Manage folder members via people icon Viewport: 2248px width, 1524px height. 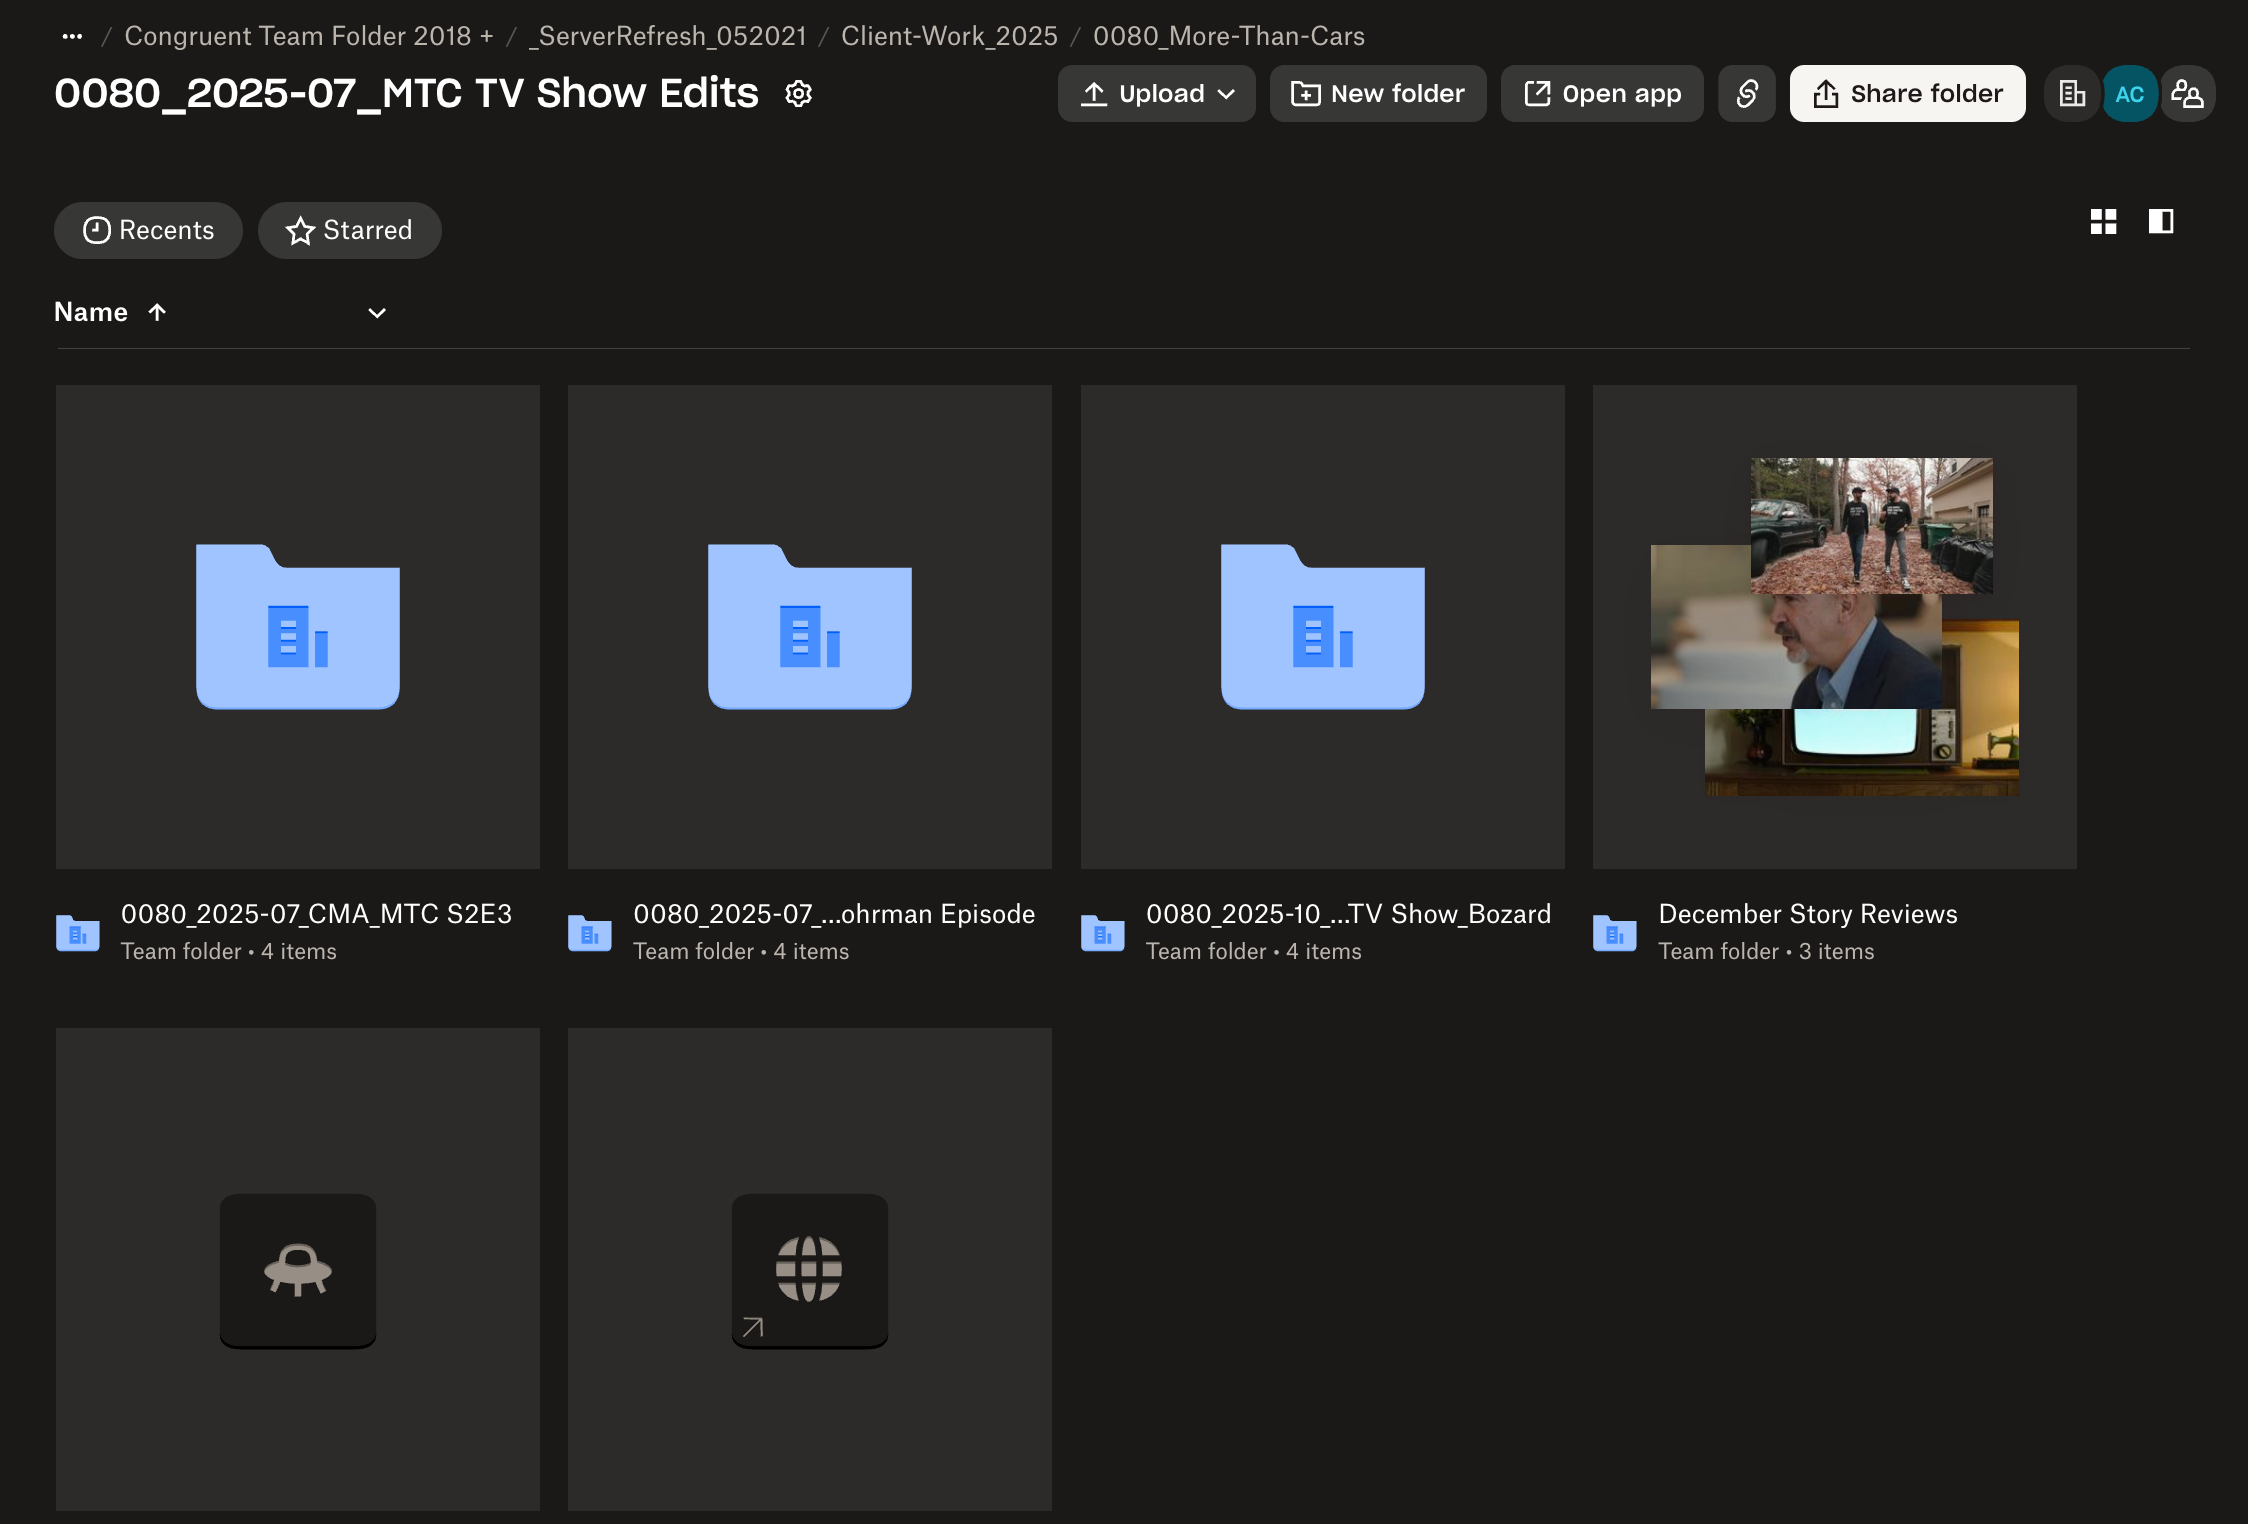(x=2188, y=93)
